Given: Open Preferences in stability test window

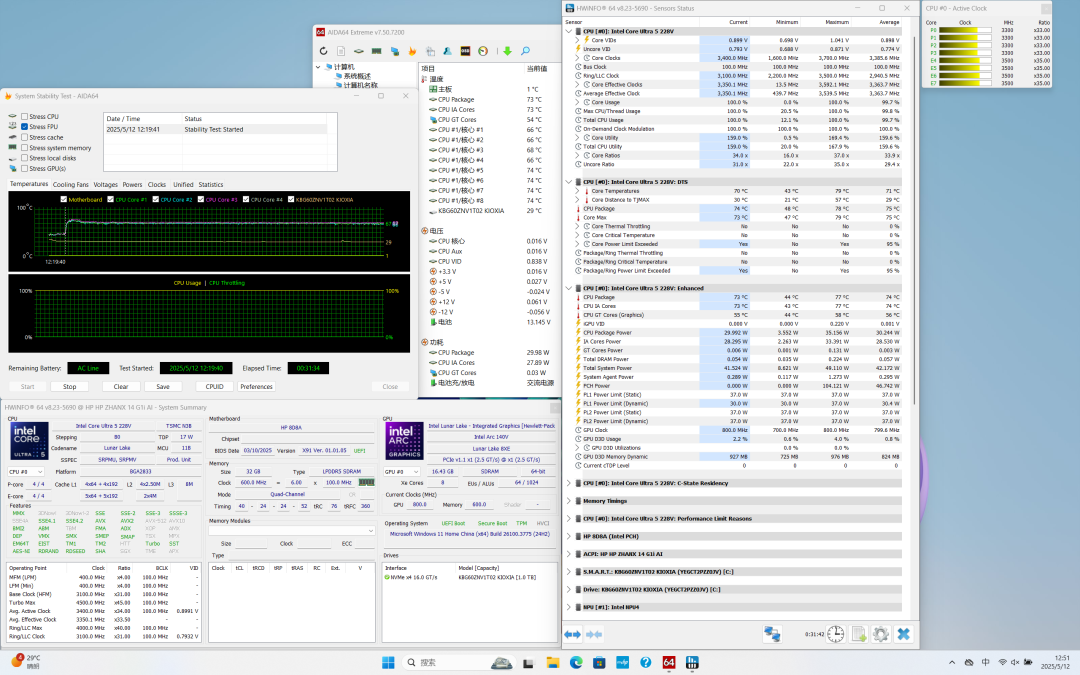Looking at the screenshot, I should coord(256,386).
